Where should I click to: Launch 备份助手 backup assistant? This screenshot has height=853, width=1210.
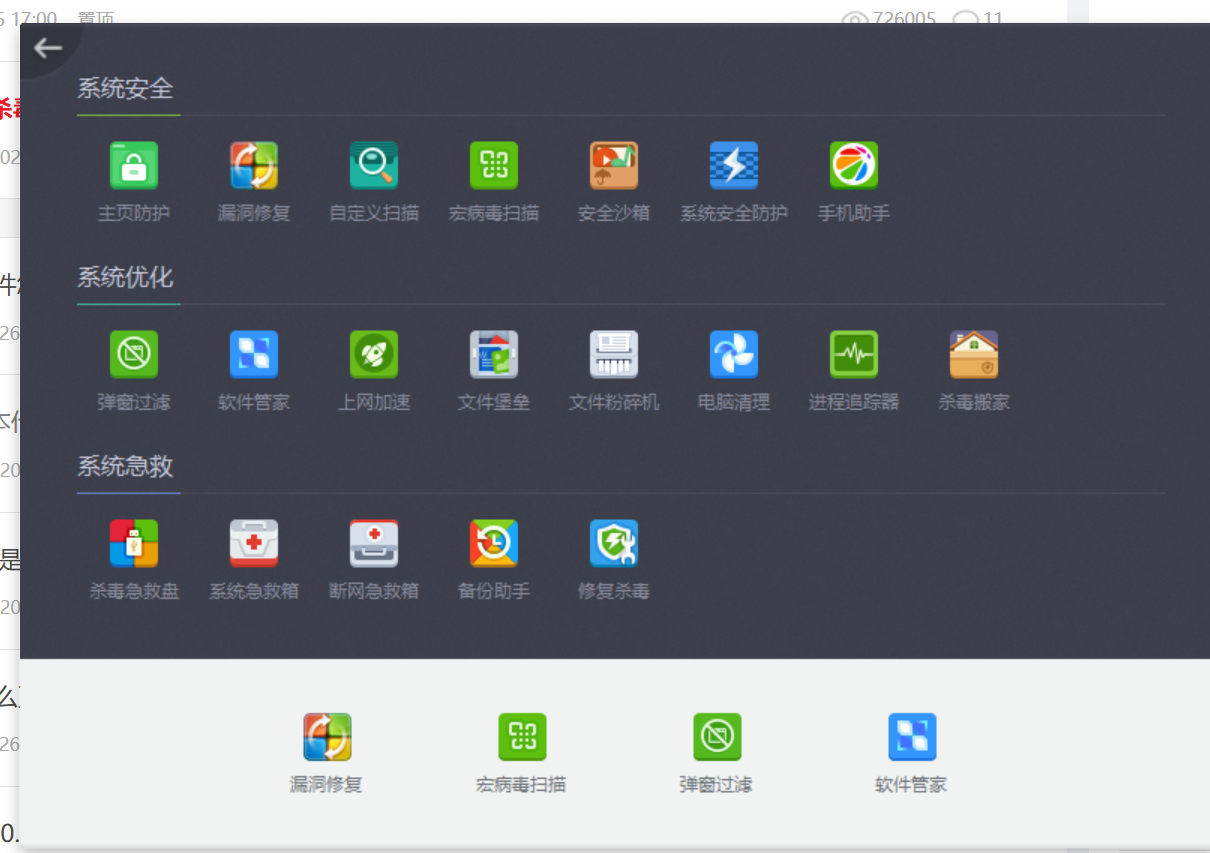pos(494,544)
